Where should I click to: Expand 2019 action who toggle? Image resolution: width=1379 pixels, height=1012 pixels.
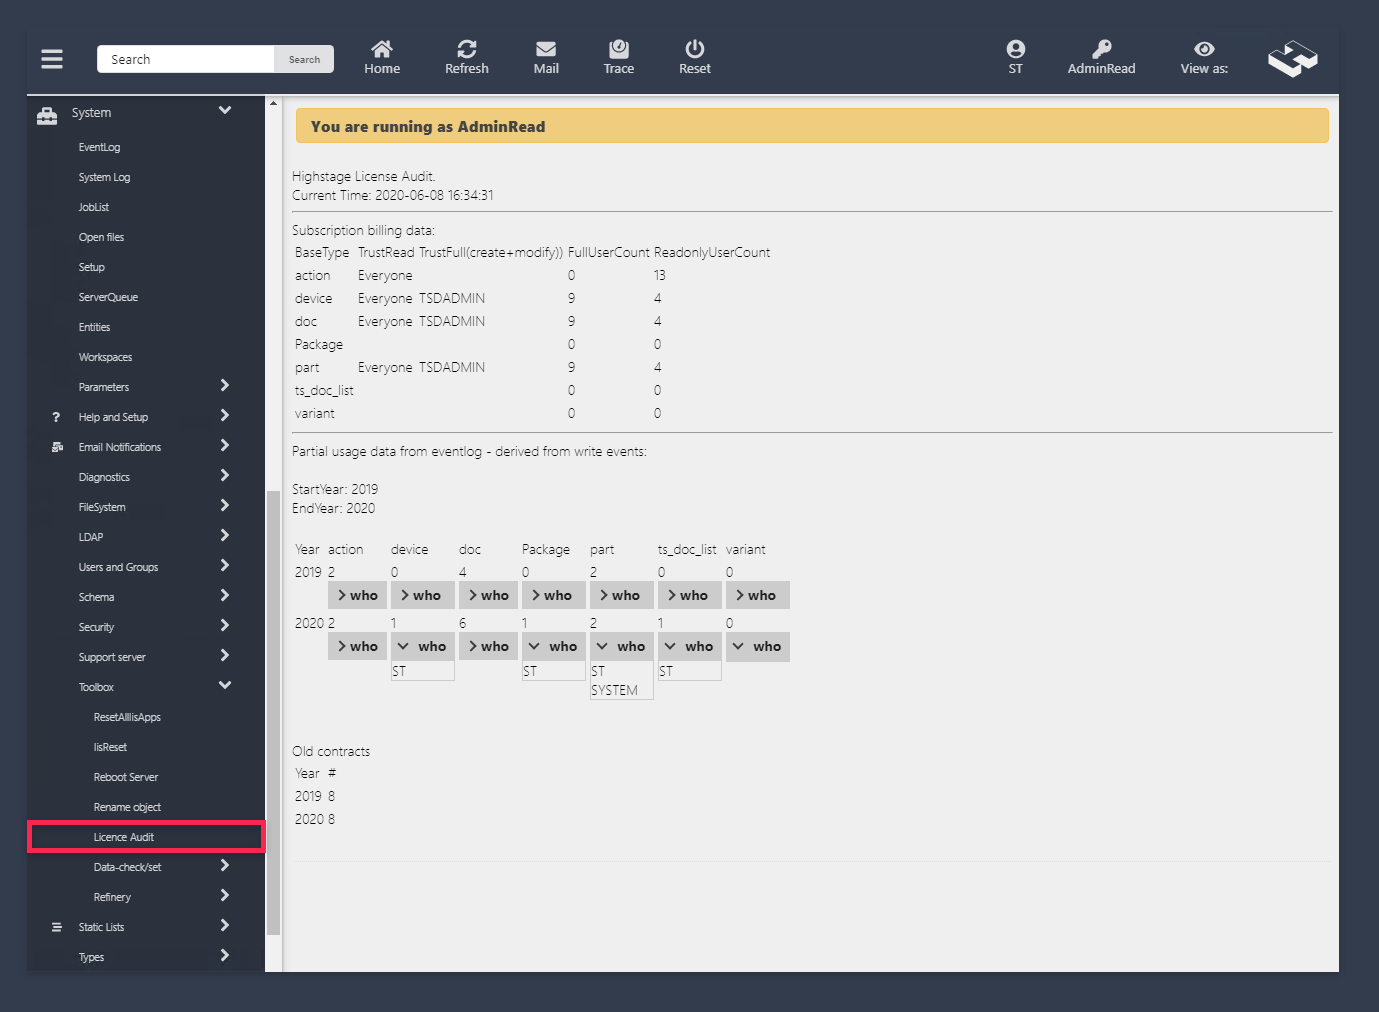[359, 595]
